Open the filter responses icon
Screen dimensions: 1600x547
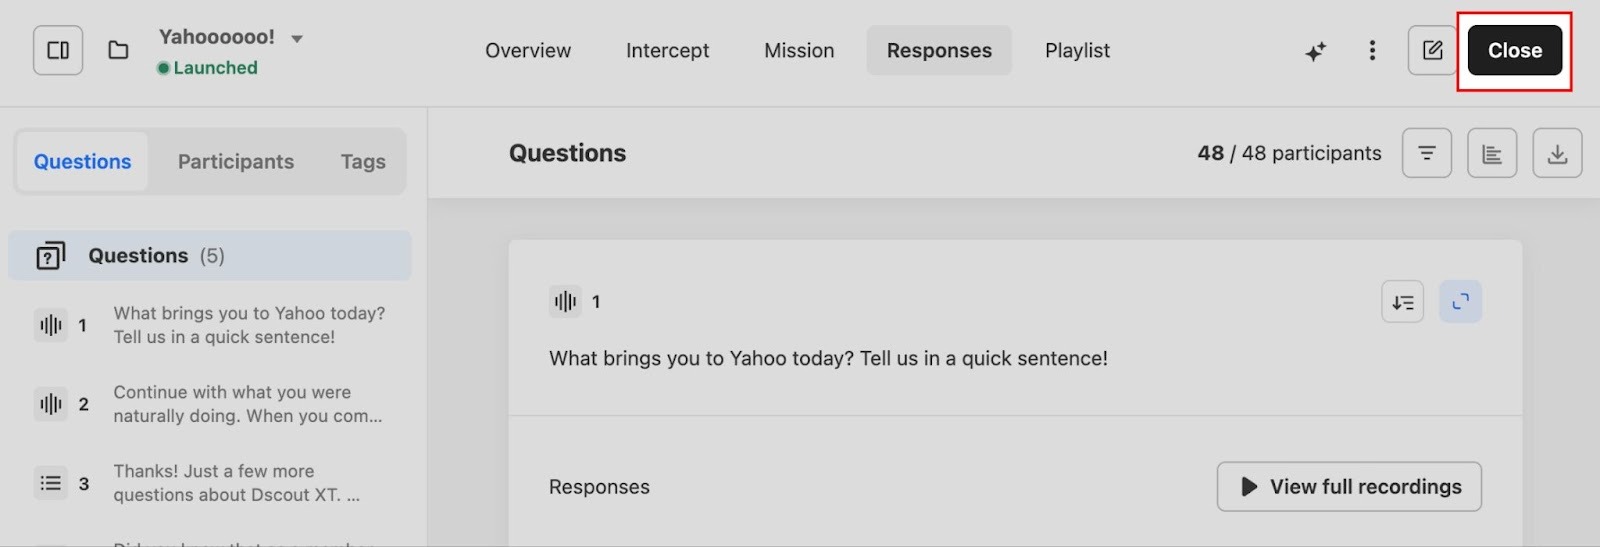tap(1426, 153)
